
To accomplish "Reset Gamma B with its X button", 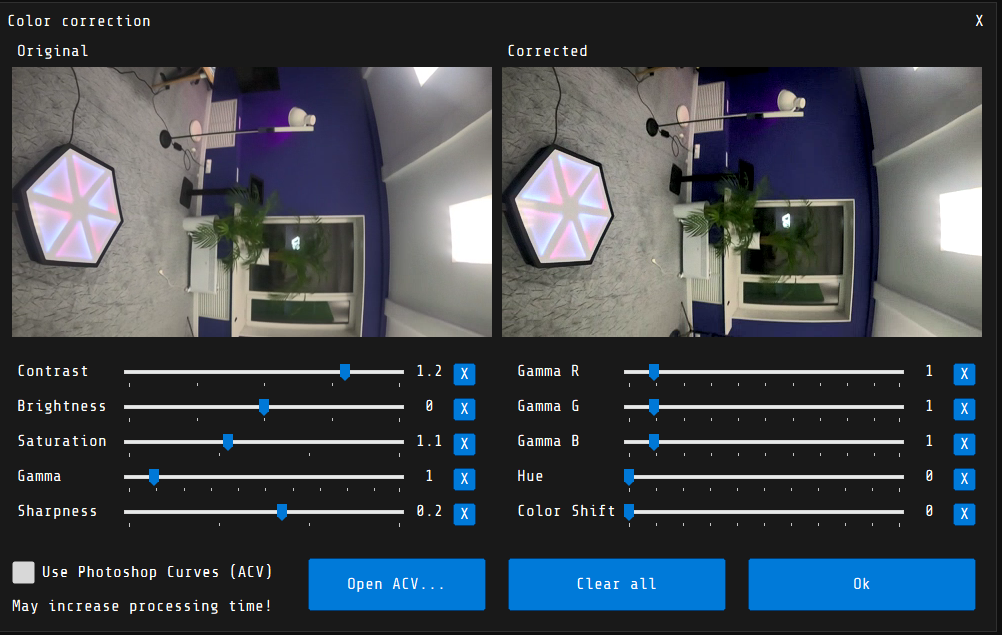I will tap(964, 444).
